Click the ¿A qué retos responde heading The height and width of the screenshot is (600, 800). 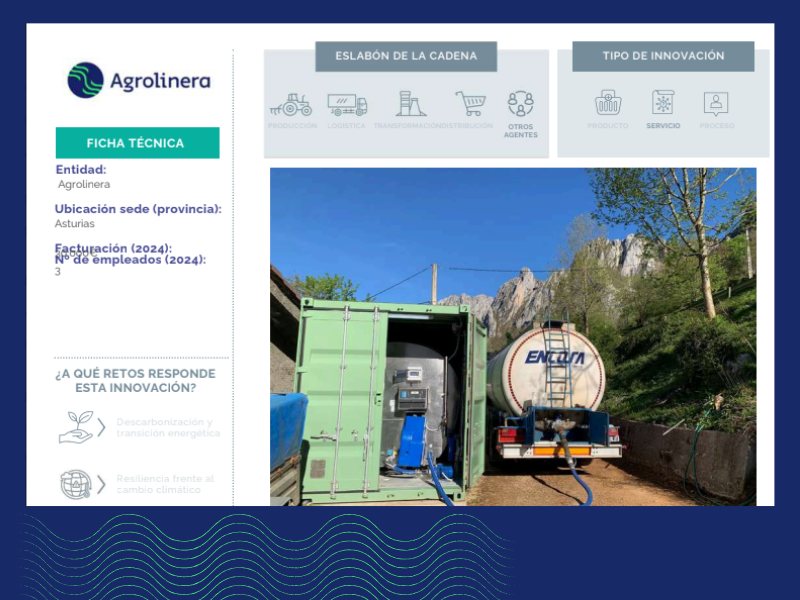(x=135, y=381)
